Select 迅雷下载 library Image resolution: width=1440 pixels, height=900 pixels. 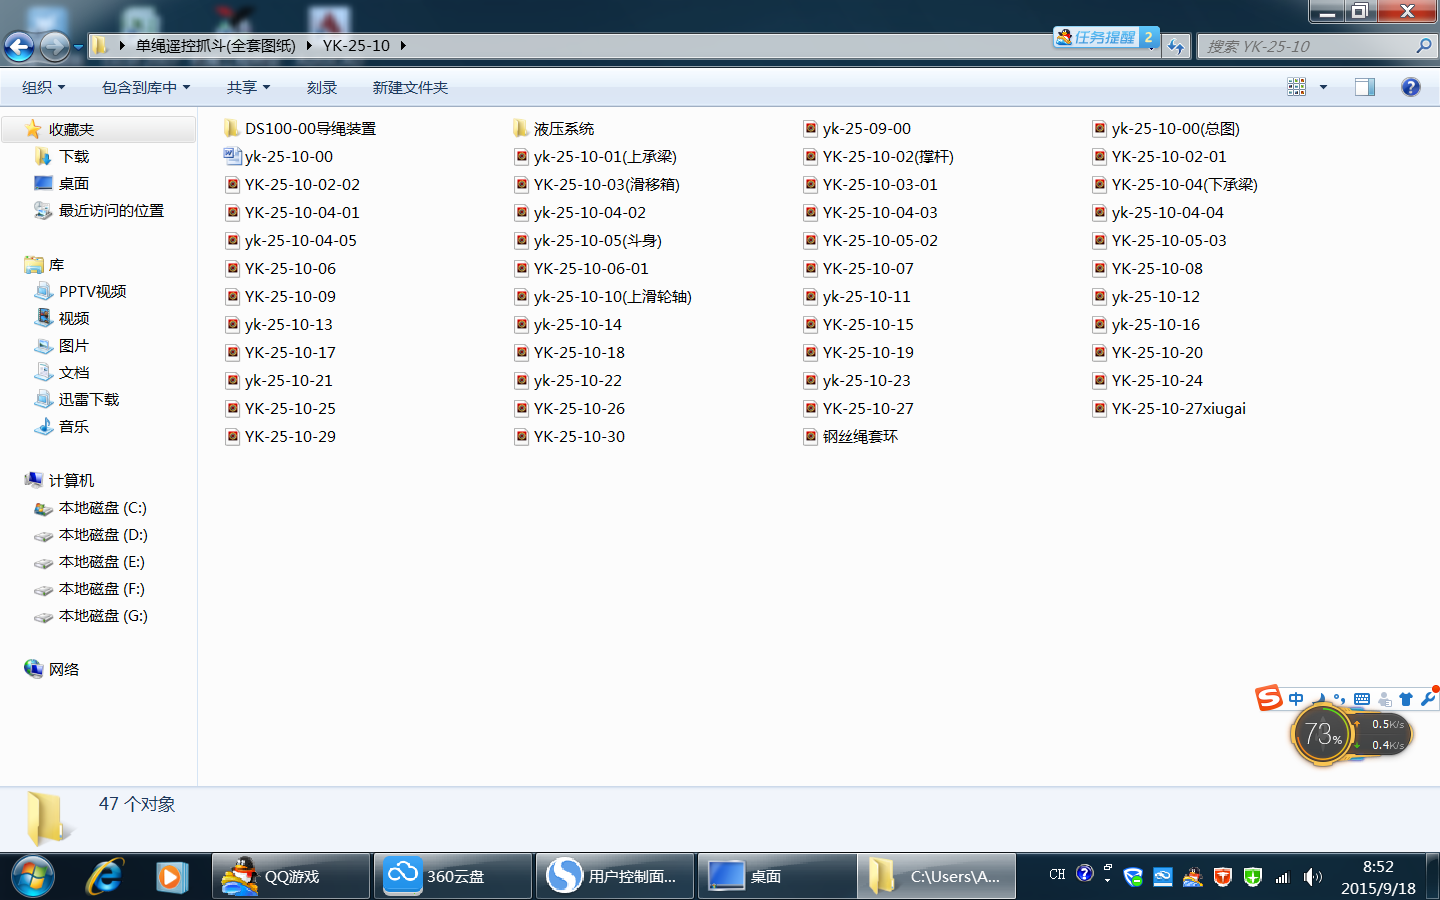tap(89, 399)
